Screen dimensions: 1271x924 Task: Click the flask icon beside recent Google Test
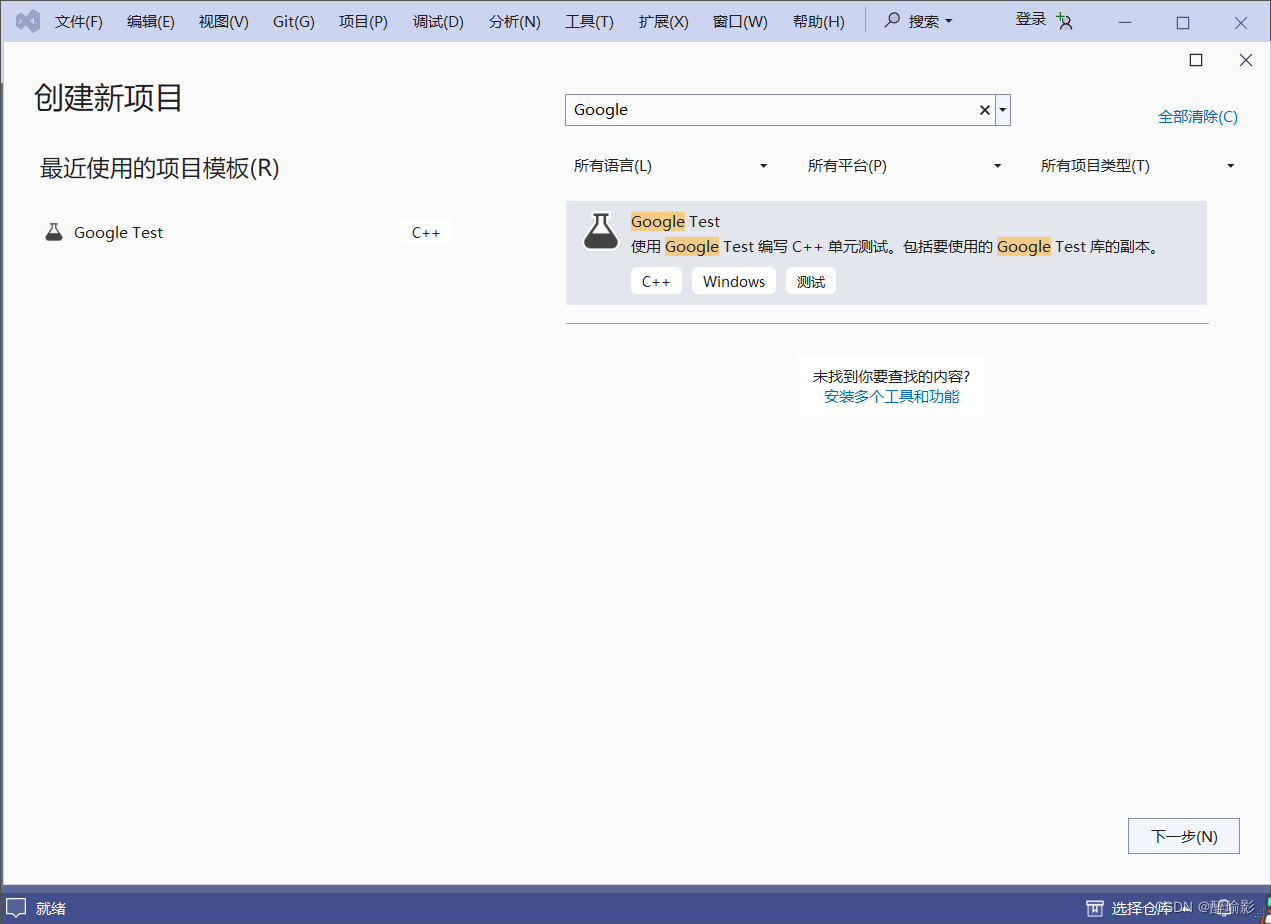(54, 232)
